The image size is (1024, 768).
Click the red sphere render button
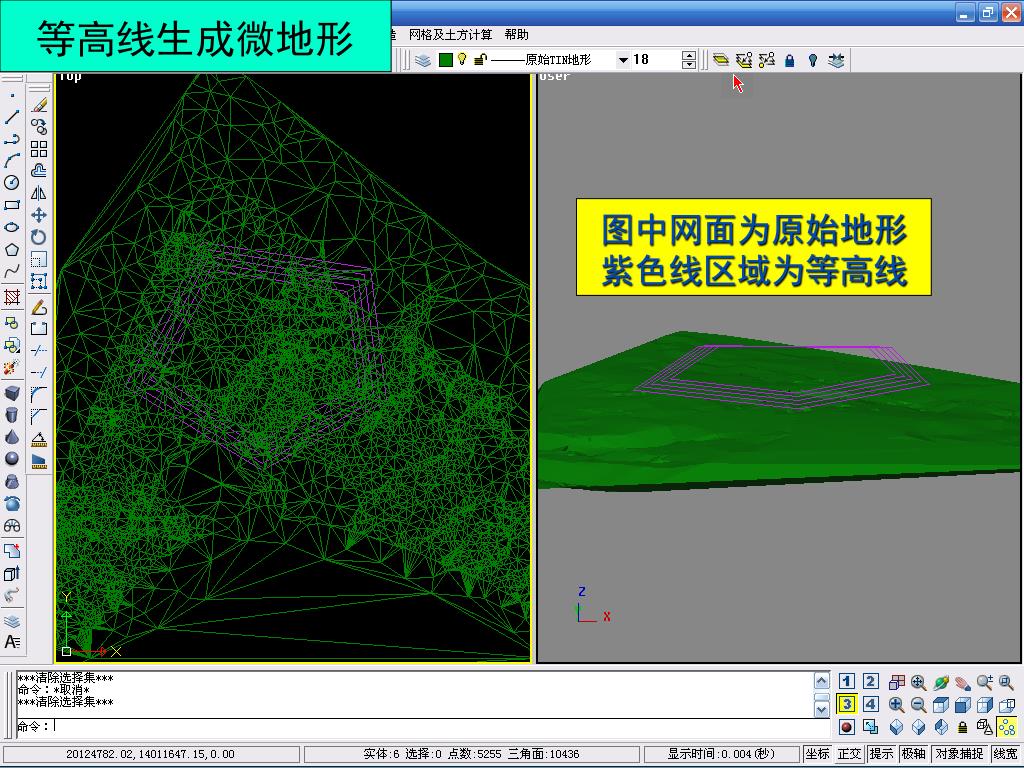(846, 727)
